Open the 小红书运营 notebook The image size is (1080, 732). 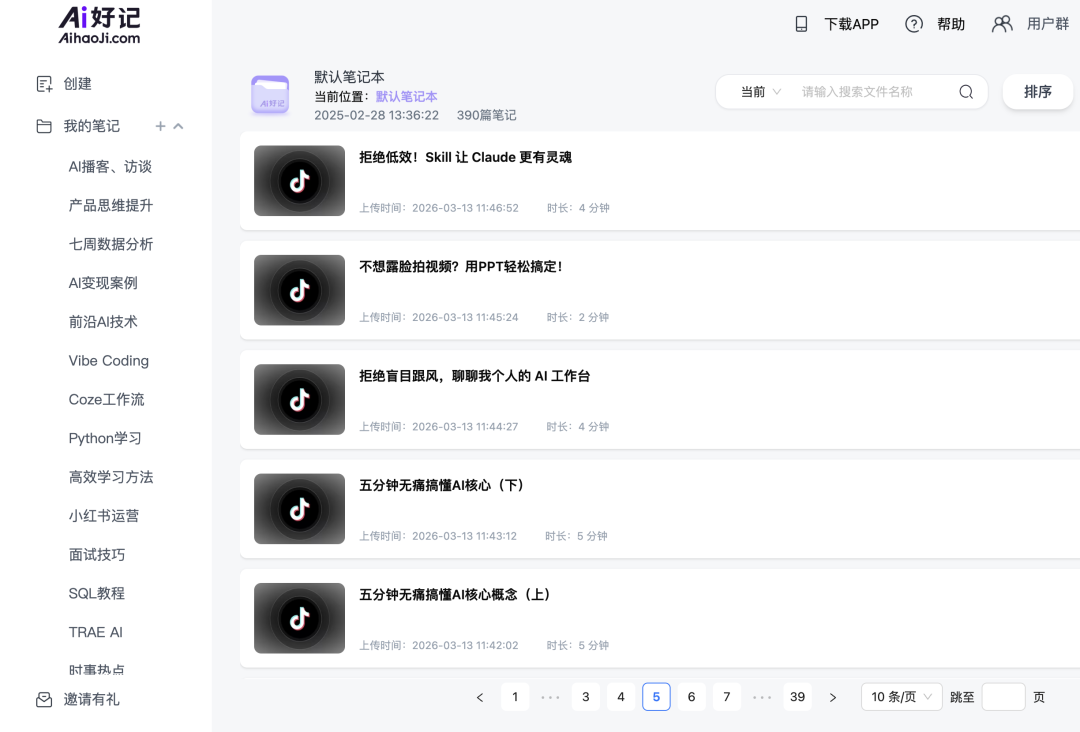(x=104, y=516)
